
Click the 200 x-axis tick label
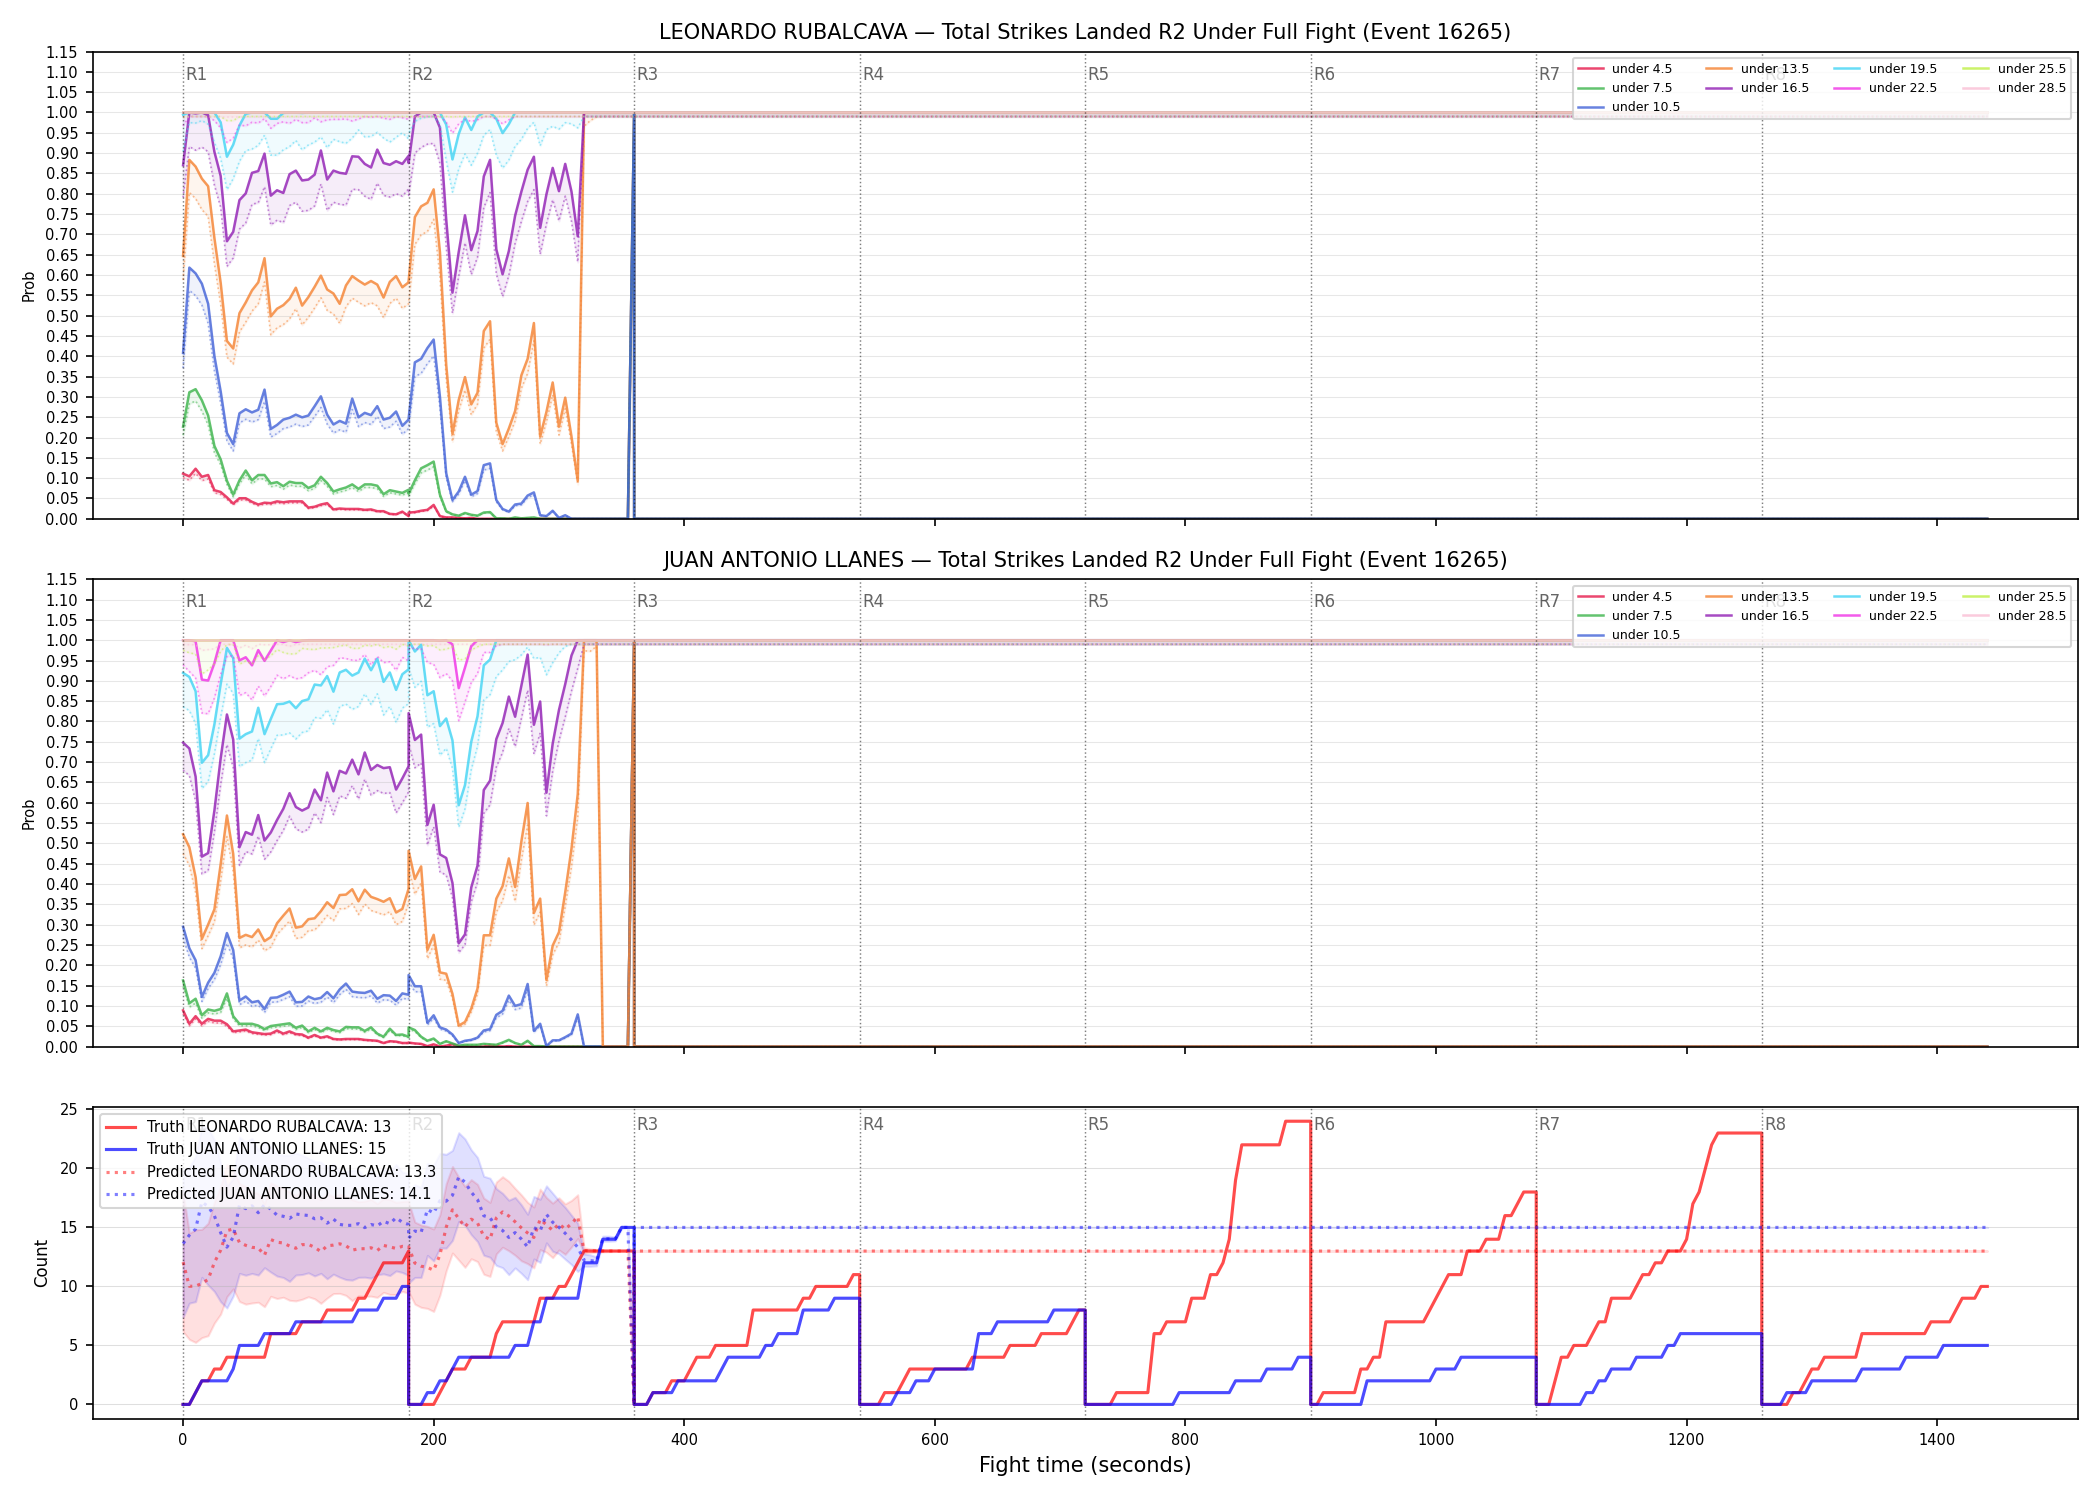point(433,1440)
